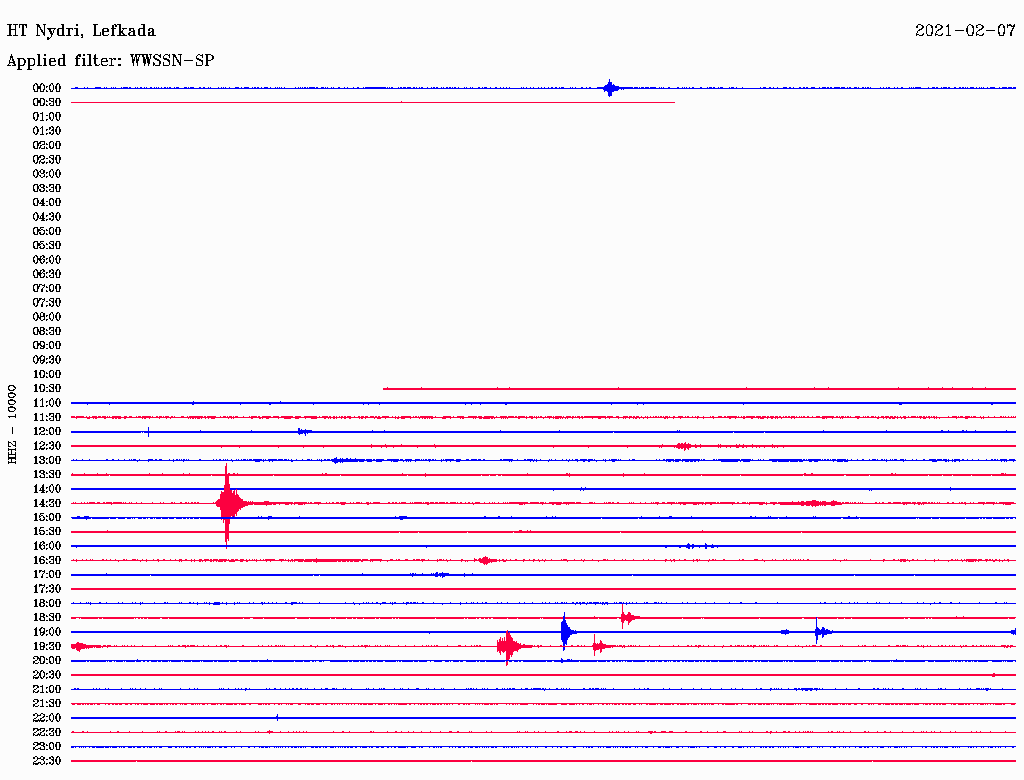Select the 02:00 time label

[x=47, y=145]
